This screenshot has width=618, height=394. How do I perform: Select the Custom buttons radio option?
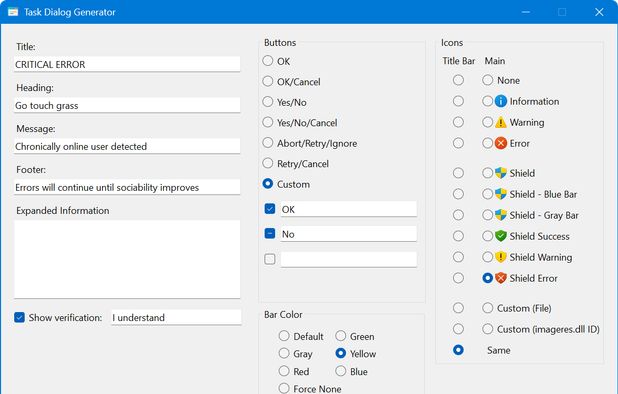pos(268,184)
